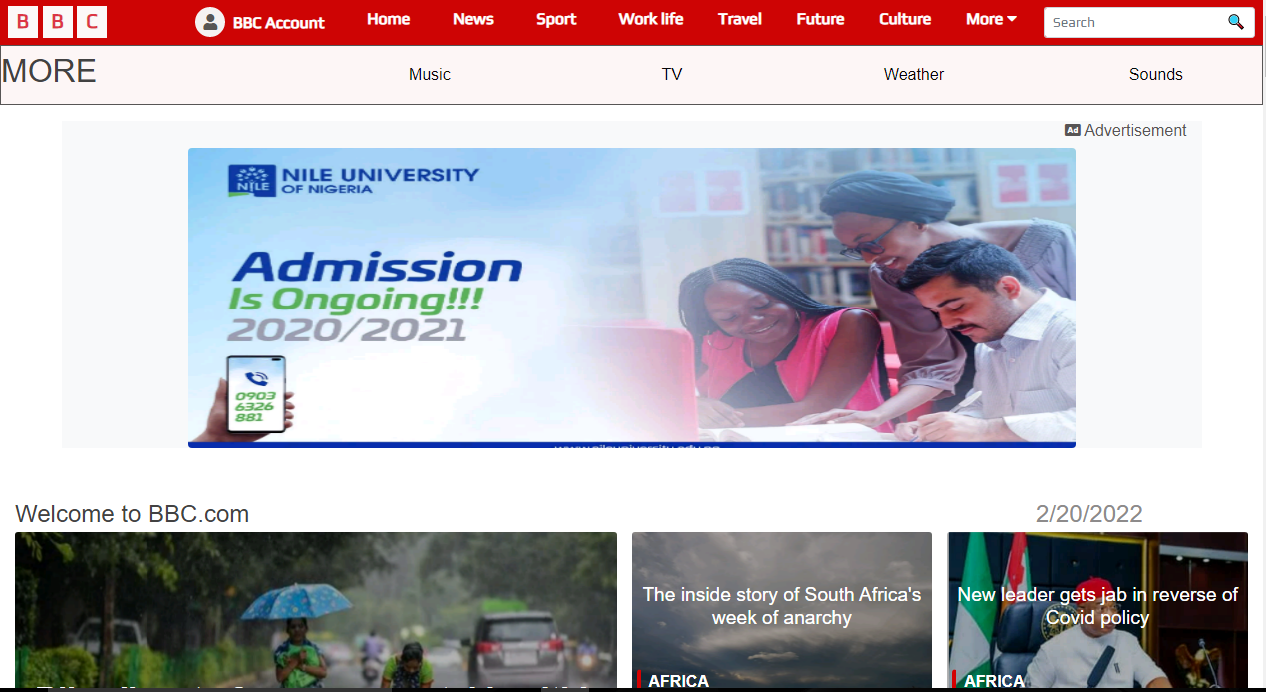Click AFRICA tag under Covid jab story
The image size is (1266, 692).
click(x=994, y=681)
